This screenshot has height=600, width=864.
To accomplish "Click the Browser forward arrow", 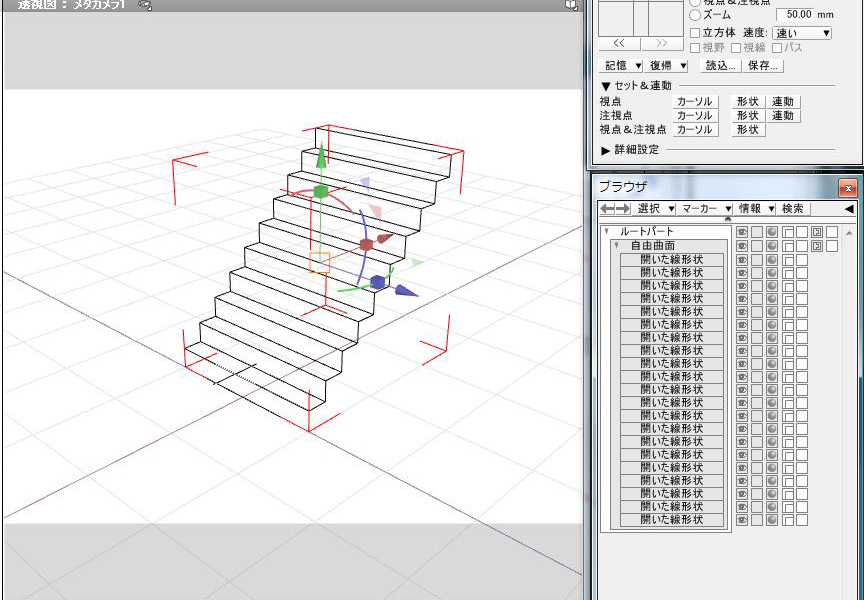I will point(623,208).
